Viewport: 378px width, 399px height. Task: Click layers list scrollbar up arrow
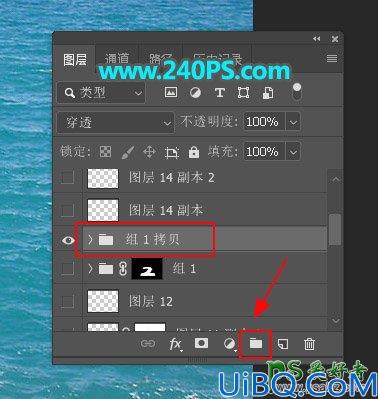pyautogui.click(x=335, y=180)
